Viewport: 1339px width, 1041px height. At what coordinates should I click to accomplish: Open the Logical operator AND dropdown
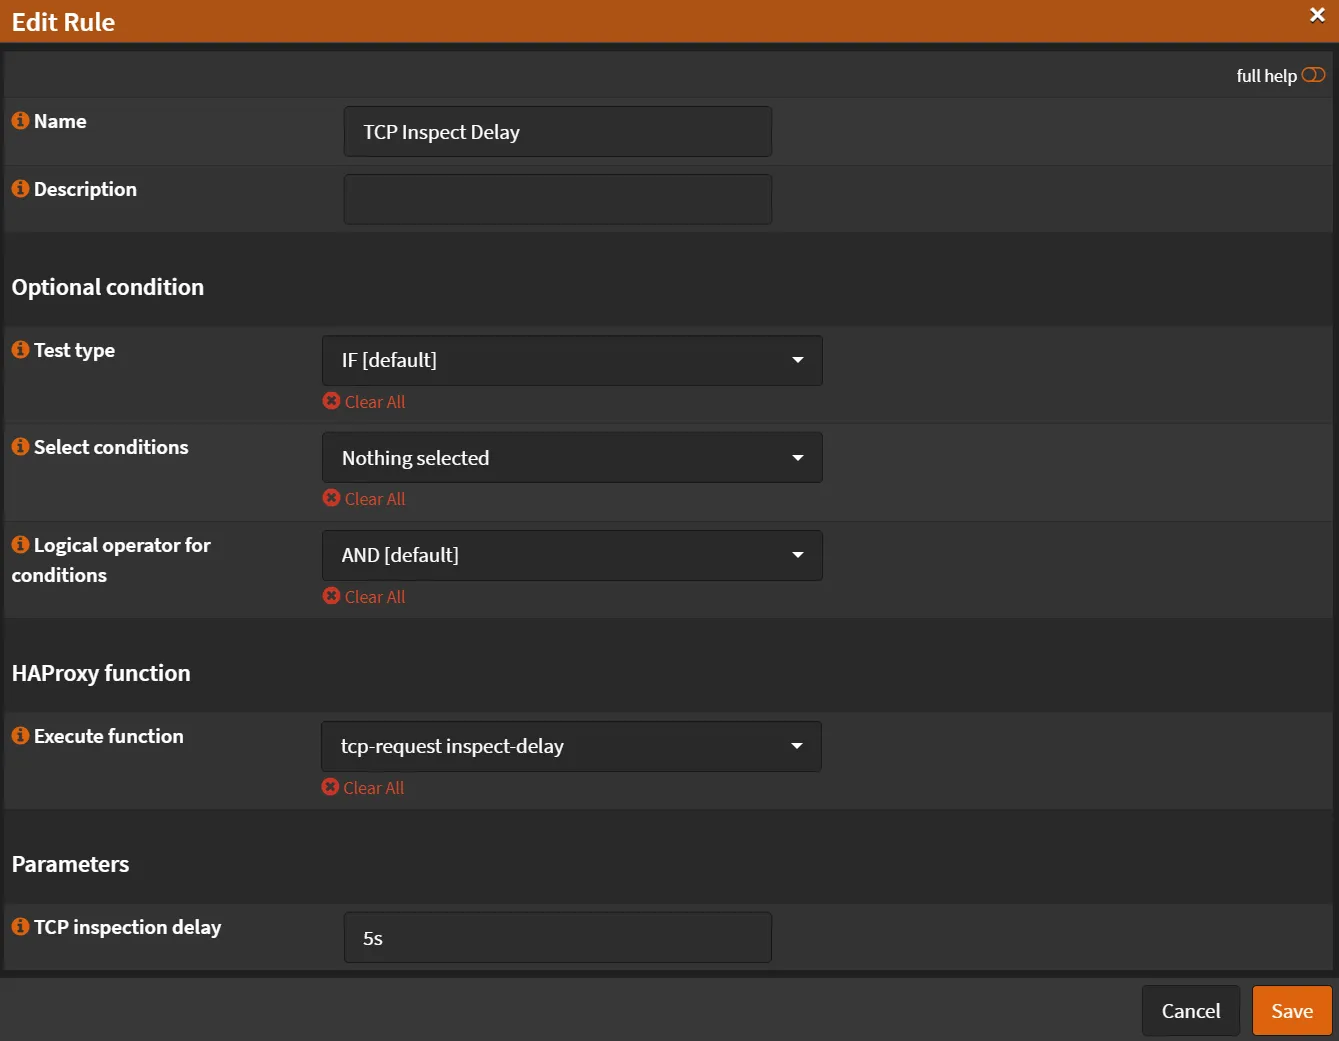pos(572,555)
